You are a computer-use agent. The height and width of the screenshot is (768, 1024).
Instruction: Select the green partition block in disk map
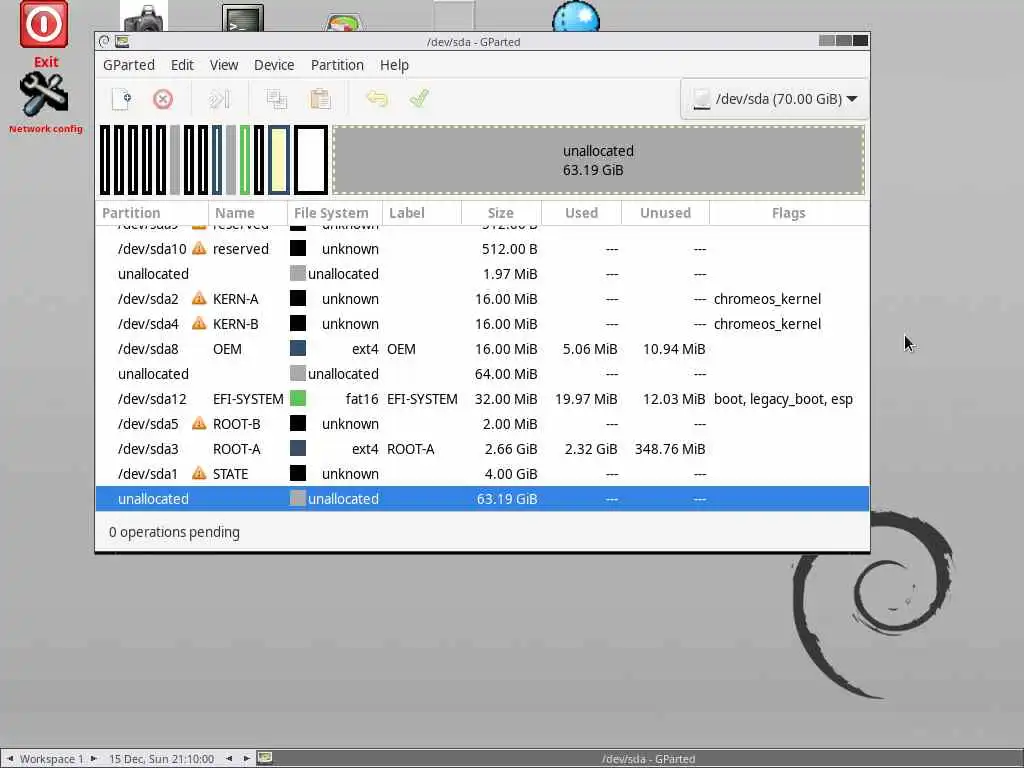(x=245, y=161)
